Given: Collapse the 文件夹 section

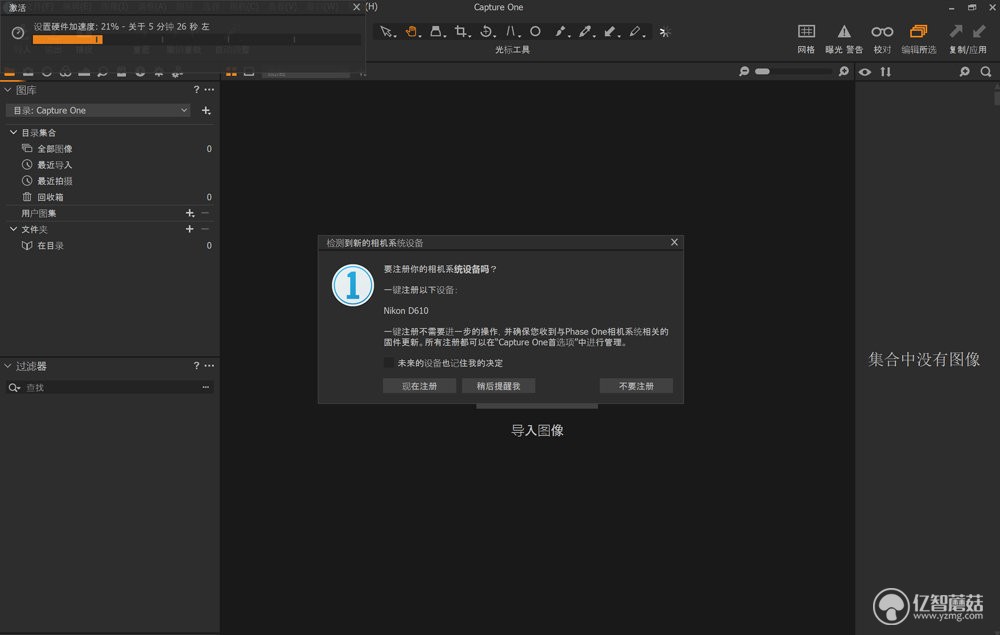Looking at the screenshot, I should point(13,229).
